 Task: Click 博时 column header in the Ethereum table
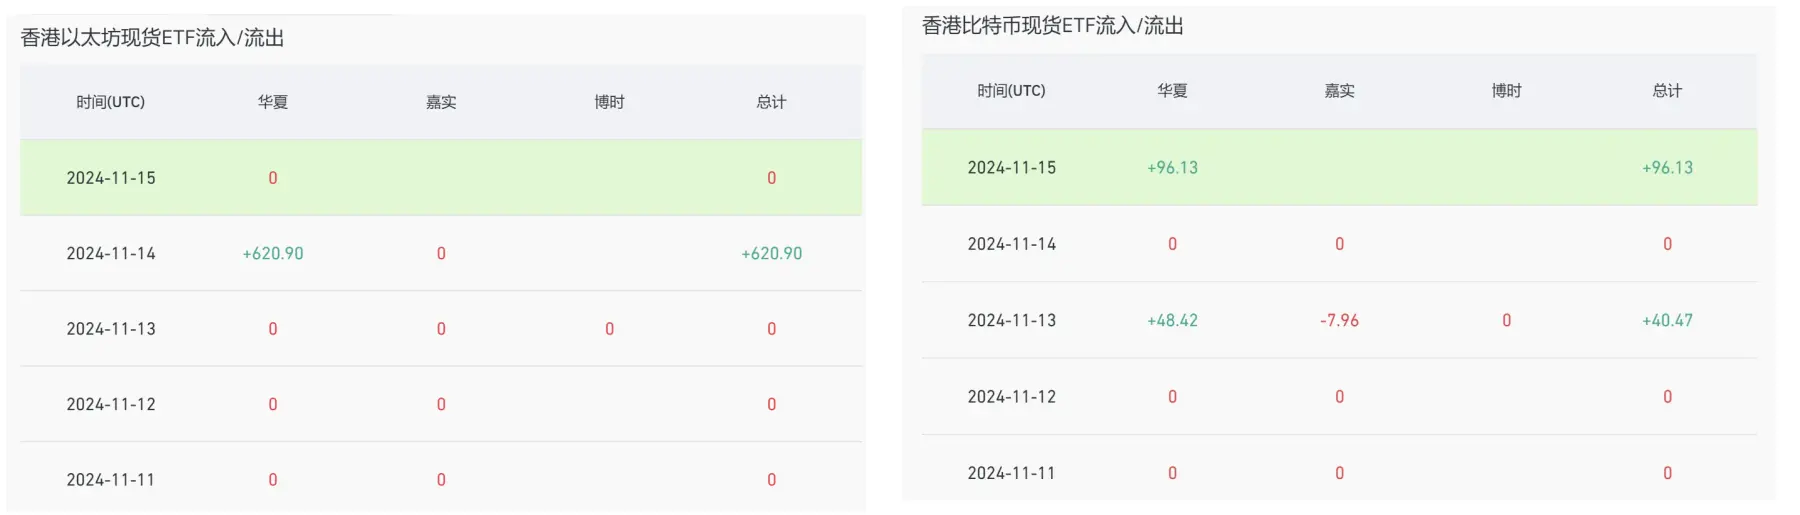[x=609, y=102]
